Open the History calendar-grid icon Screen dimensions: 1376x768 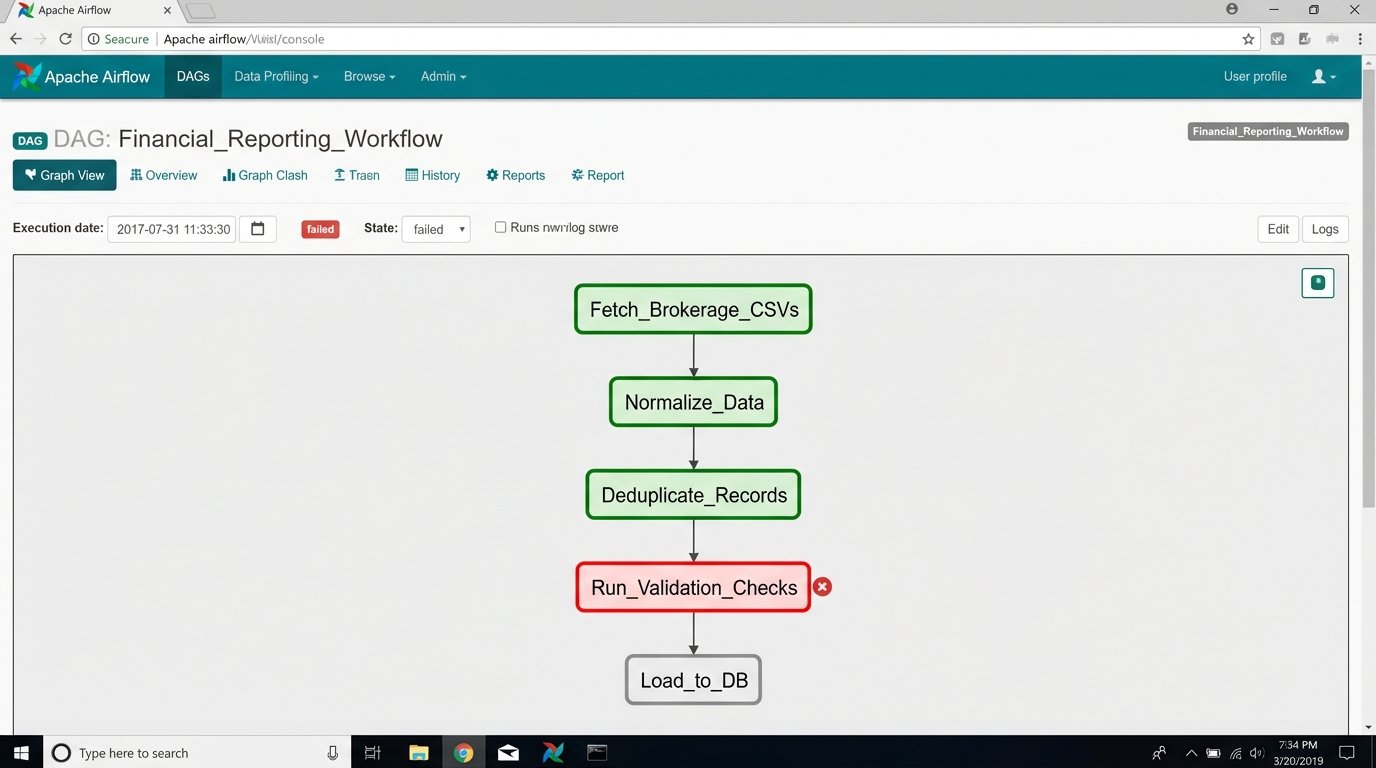(x=411, y=175)
